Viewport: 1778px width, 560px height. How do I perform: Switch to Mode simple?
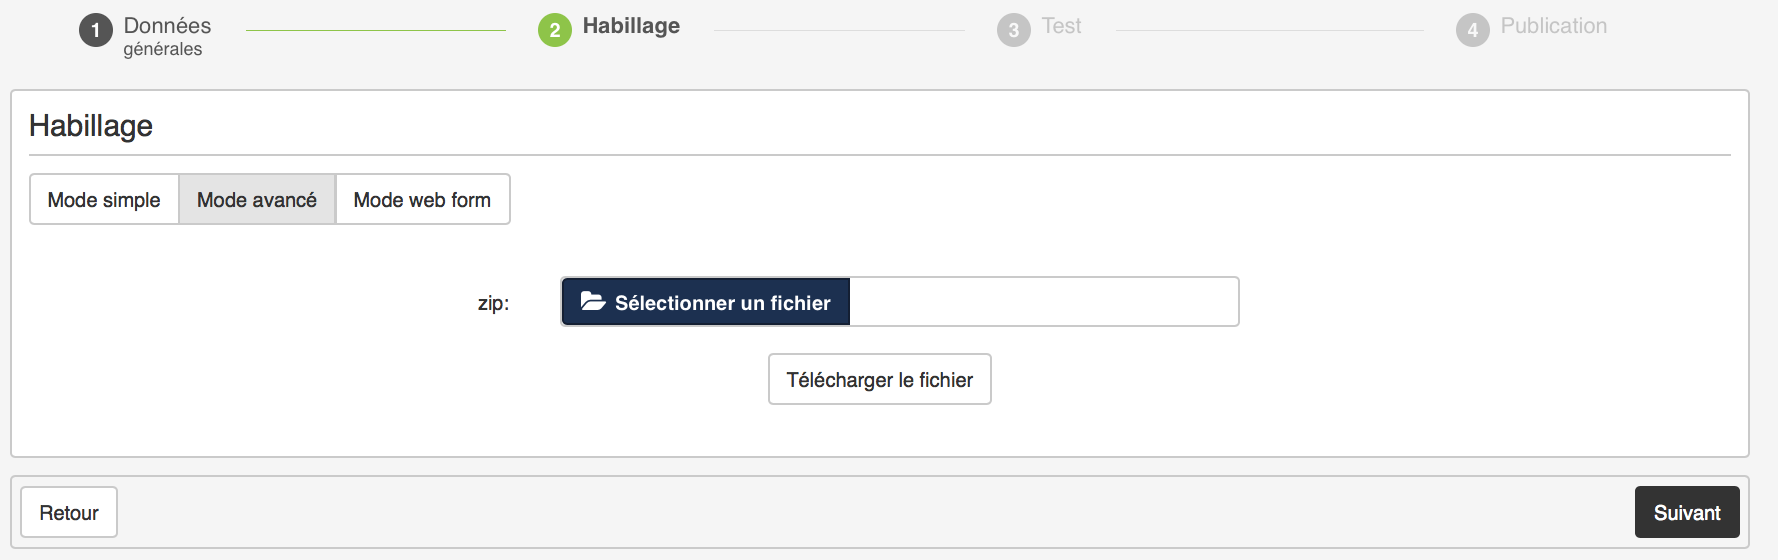click(104, 200)
